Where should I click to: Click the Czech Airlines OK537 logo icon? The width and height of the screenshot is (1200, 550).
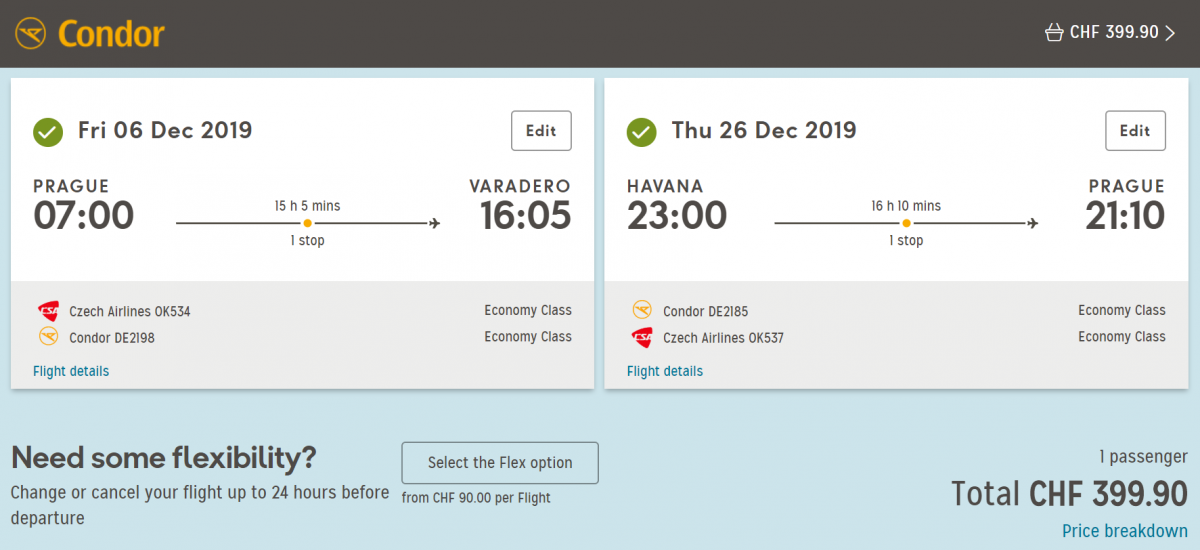coord(642,337)
